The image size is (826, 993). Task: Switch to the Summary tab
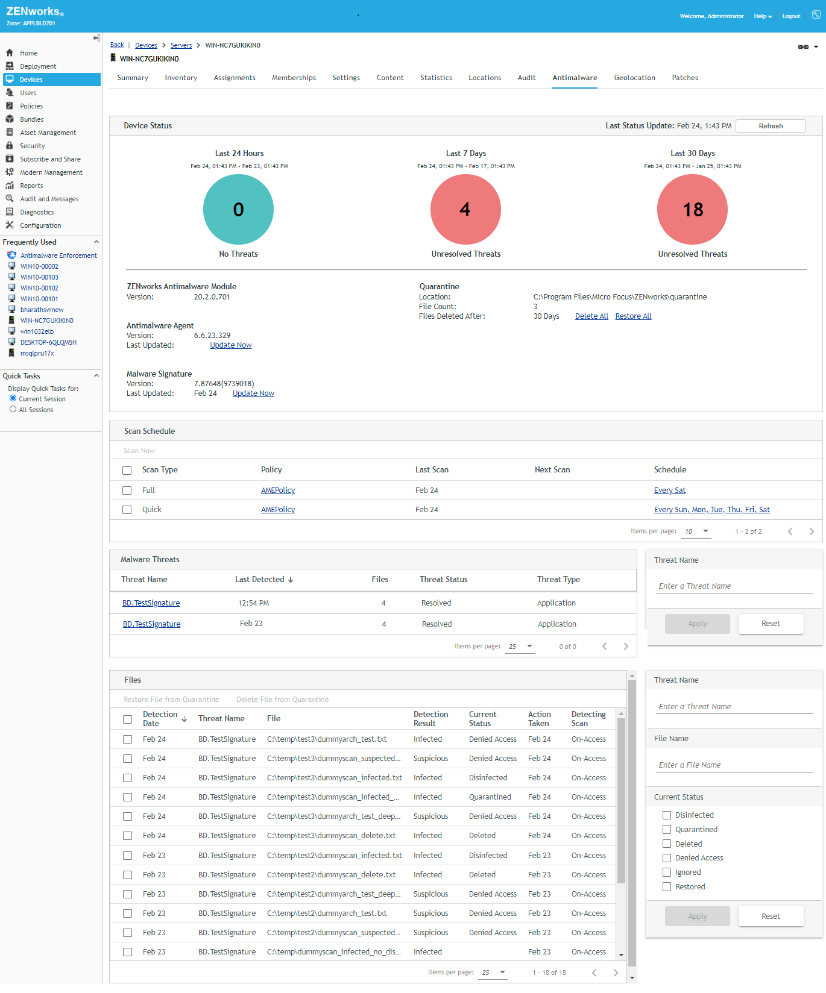pos(132,77)
